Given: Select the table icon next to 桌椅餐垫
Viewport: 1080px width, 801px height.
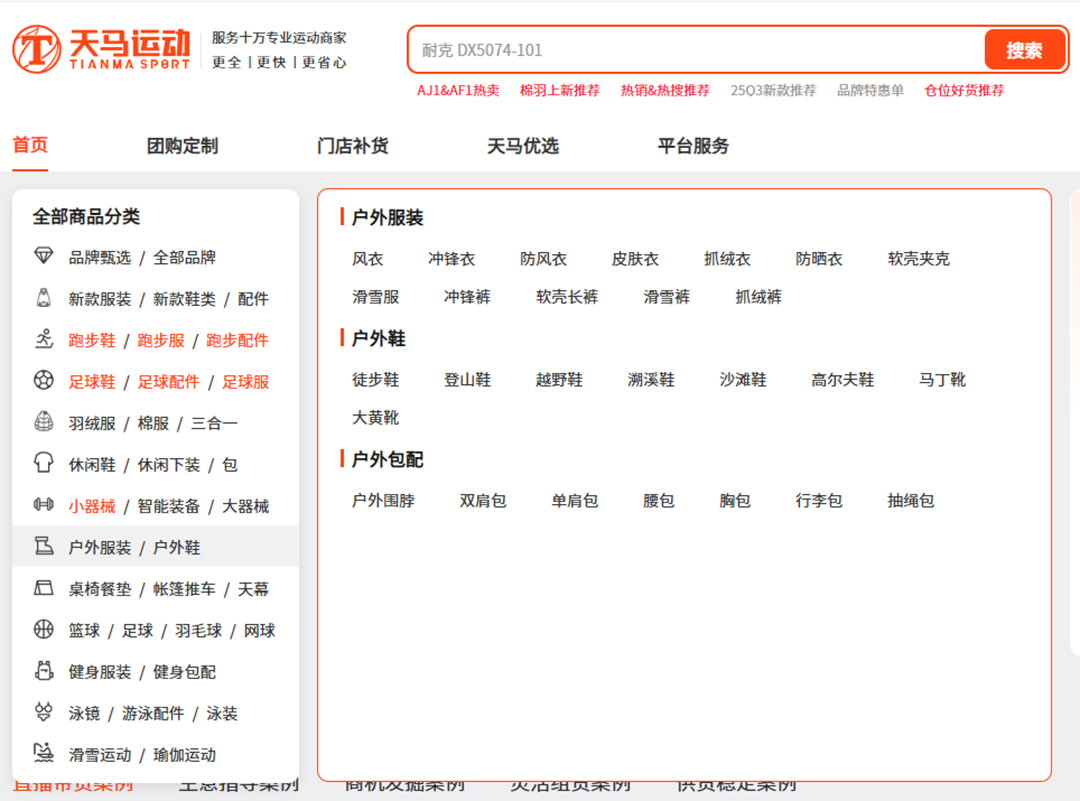Looking at the screenshot, I should (x=43, y=589).
